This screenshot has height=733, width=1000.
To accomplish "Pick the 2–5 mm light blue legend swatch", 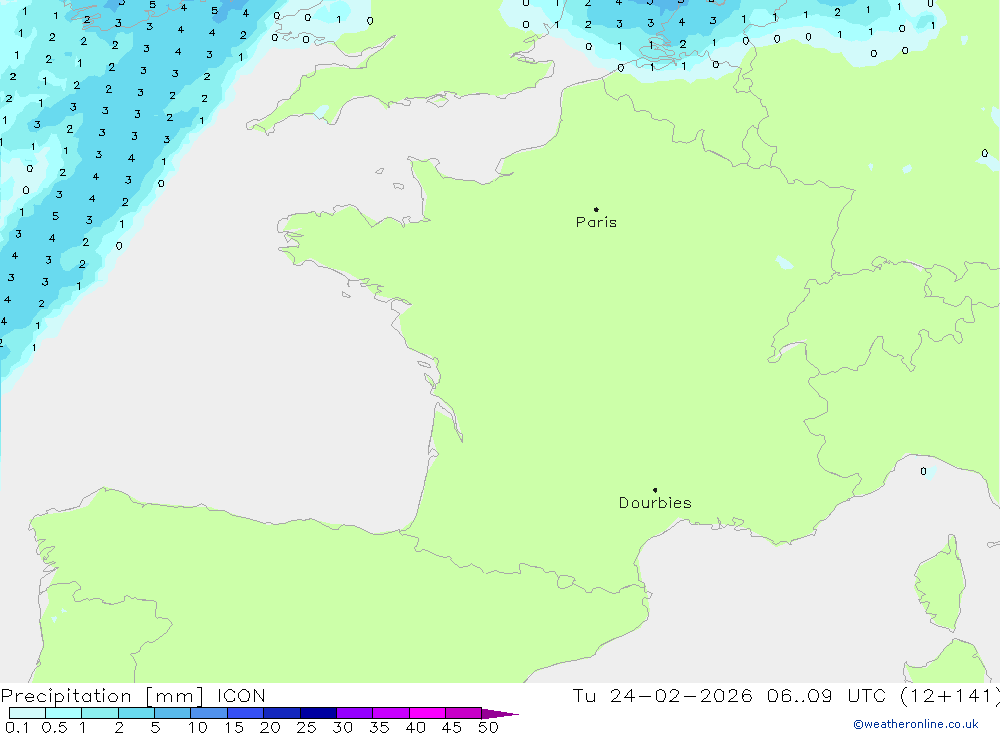I will point(136,713).
